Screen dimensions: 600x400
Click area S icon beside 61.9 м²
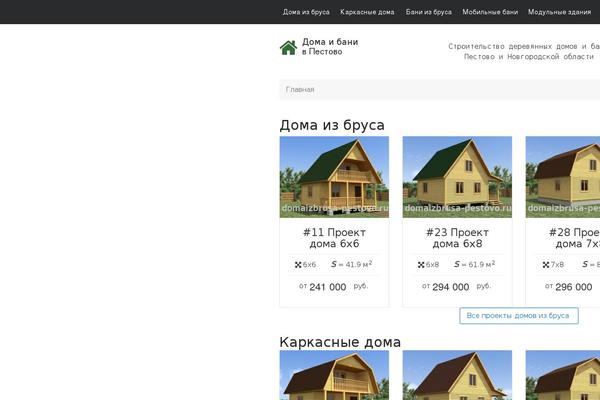tap(457, 264)
